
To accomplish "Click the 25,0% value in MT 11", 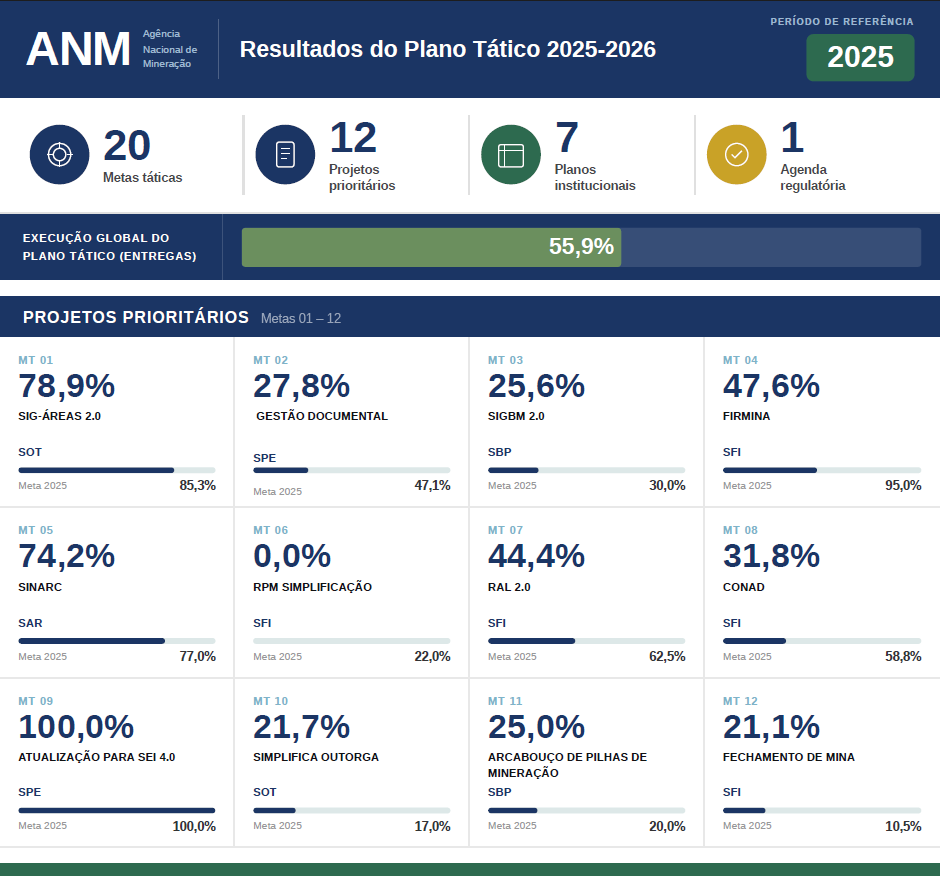I will point(537,727).
